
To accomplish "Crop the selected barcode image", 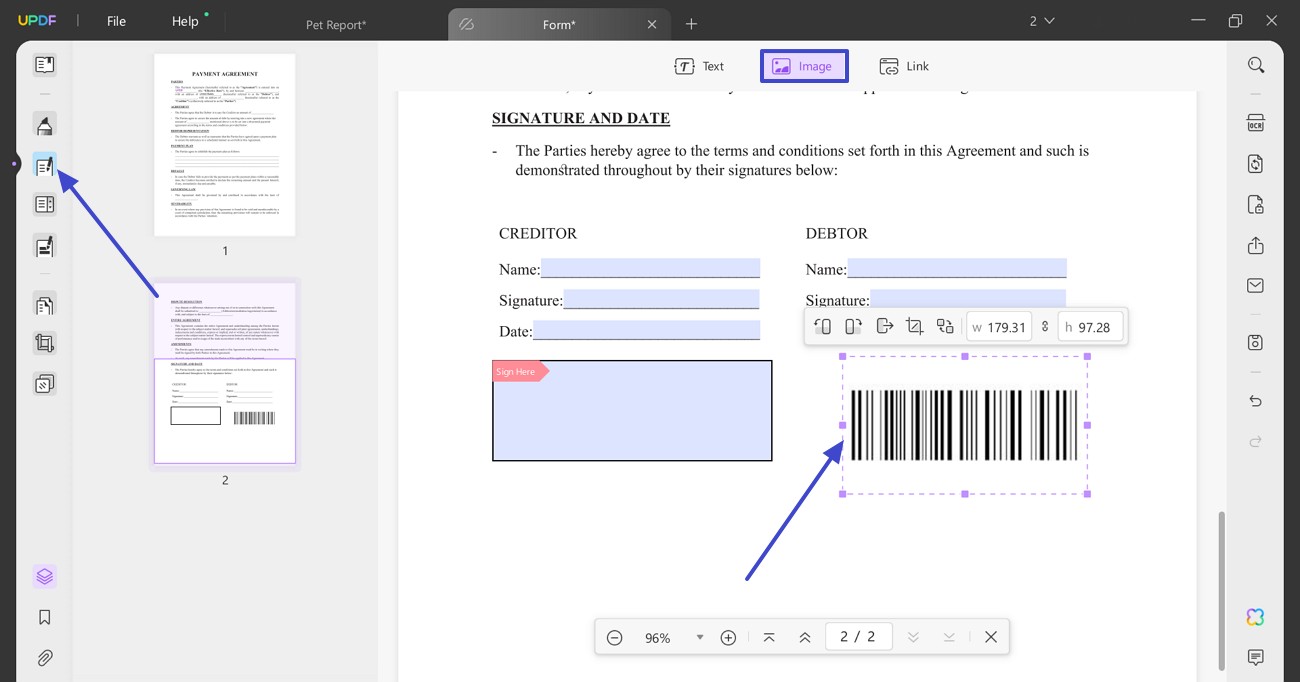I will tap(914, 326).
